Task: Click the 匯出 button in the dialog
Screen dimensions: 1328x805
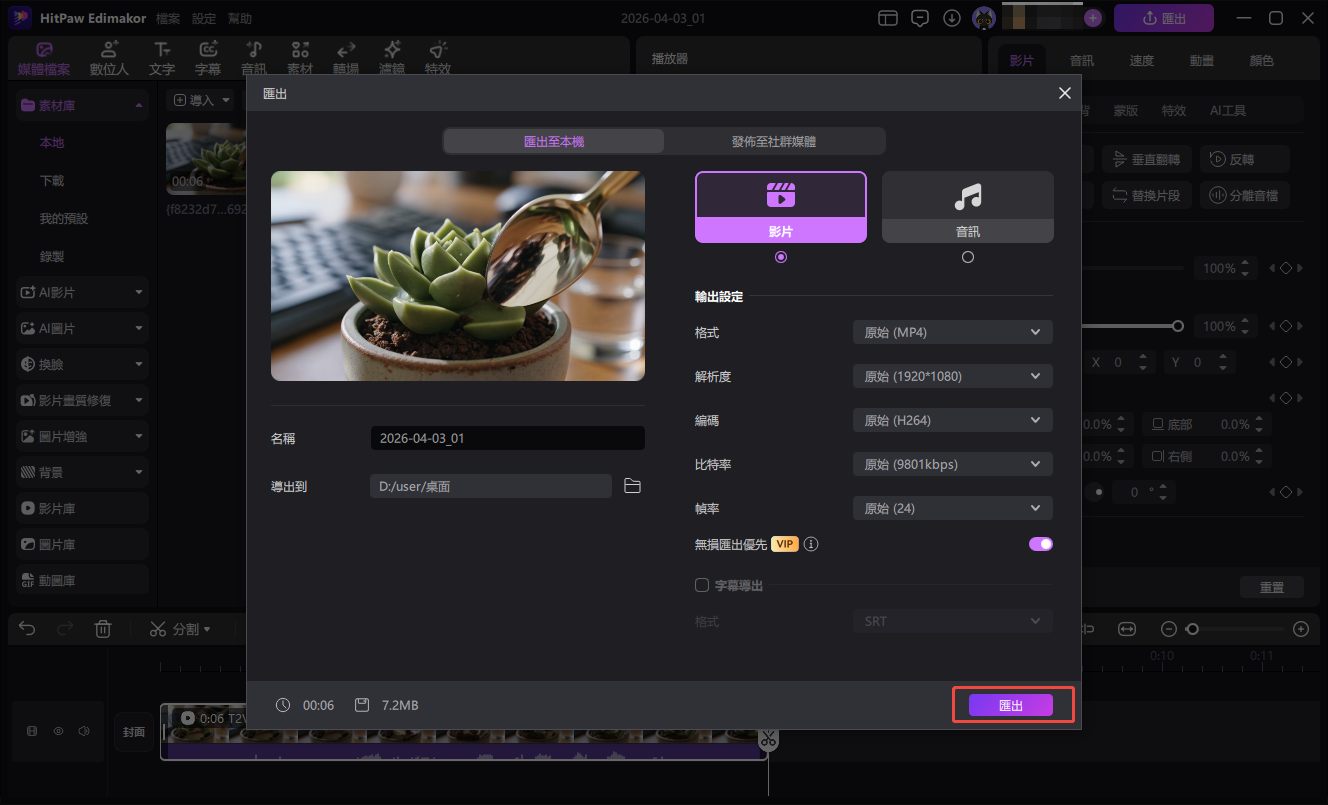Action: tap(1012, 704)
